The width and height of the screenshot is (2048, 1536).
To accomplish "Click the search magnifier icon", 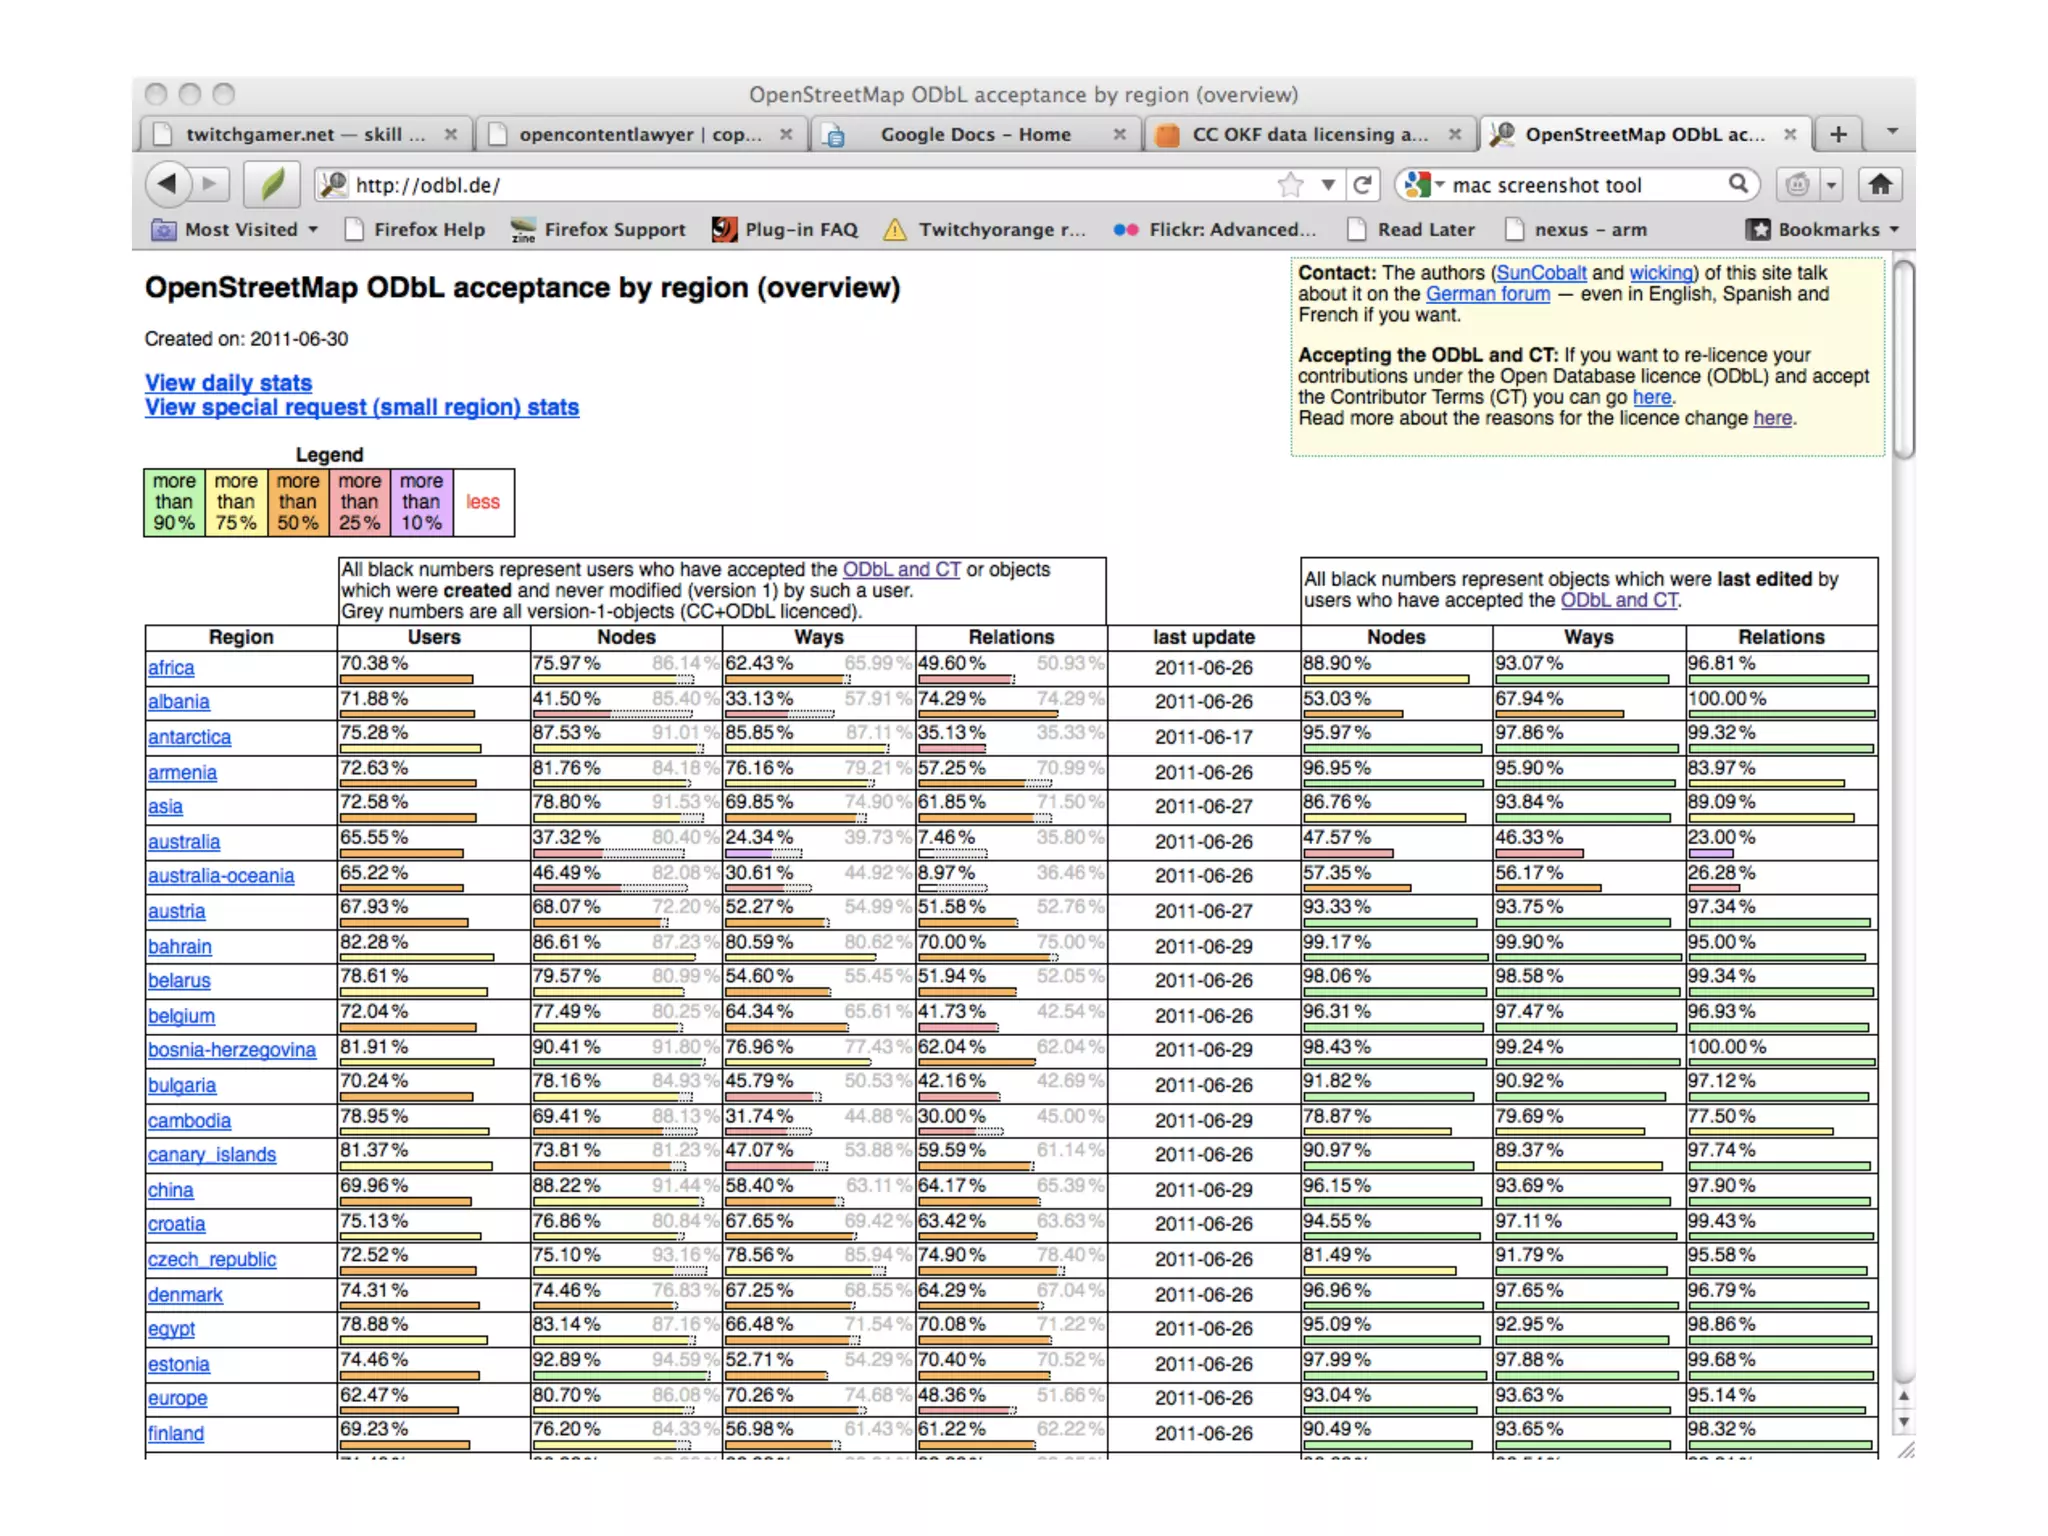I will coord(1738,184).
